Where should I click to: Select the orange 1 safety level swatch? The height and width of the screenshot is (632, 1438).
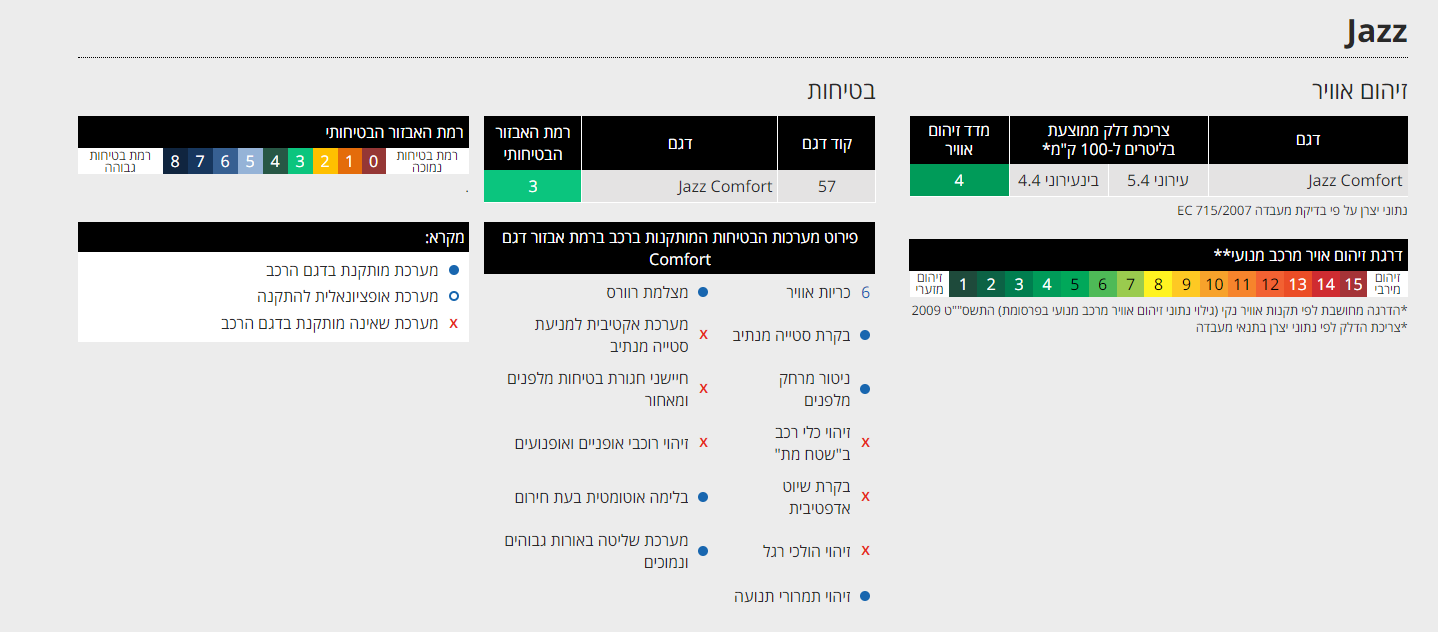348,161
